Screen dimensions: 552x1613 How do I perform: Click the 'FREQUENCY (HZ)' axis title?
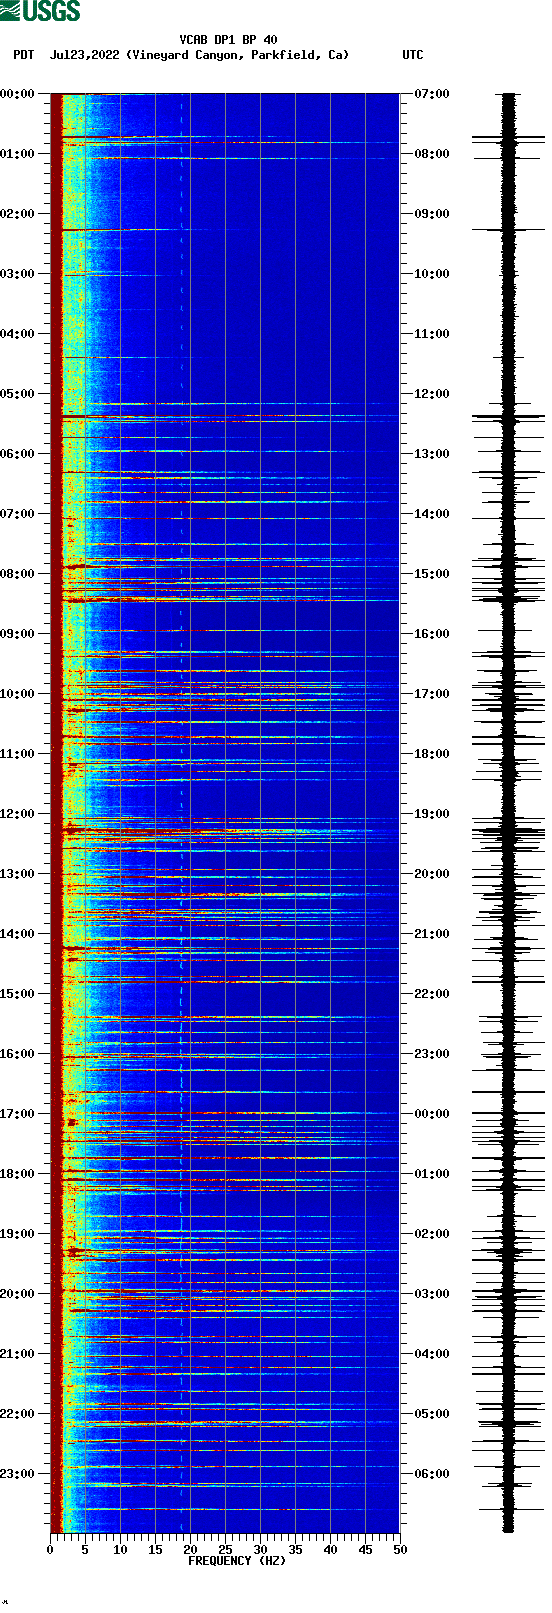(x=237, y=1561)
